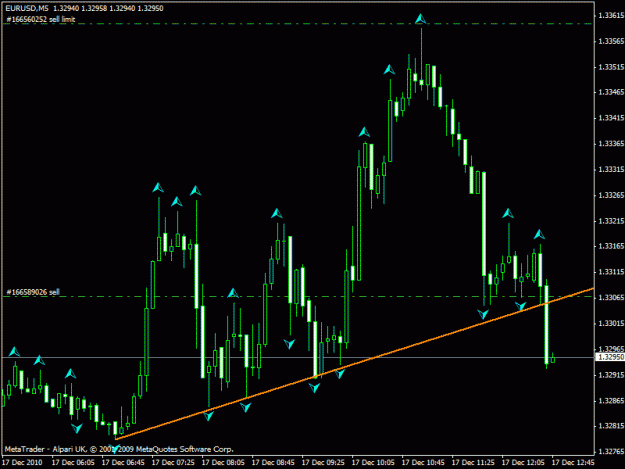625x469 pixels.
Task: Click price level 1.32815 on the axis
Action: coord(611,426)
